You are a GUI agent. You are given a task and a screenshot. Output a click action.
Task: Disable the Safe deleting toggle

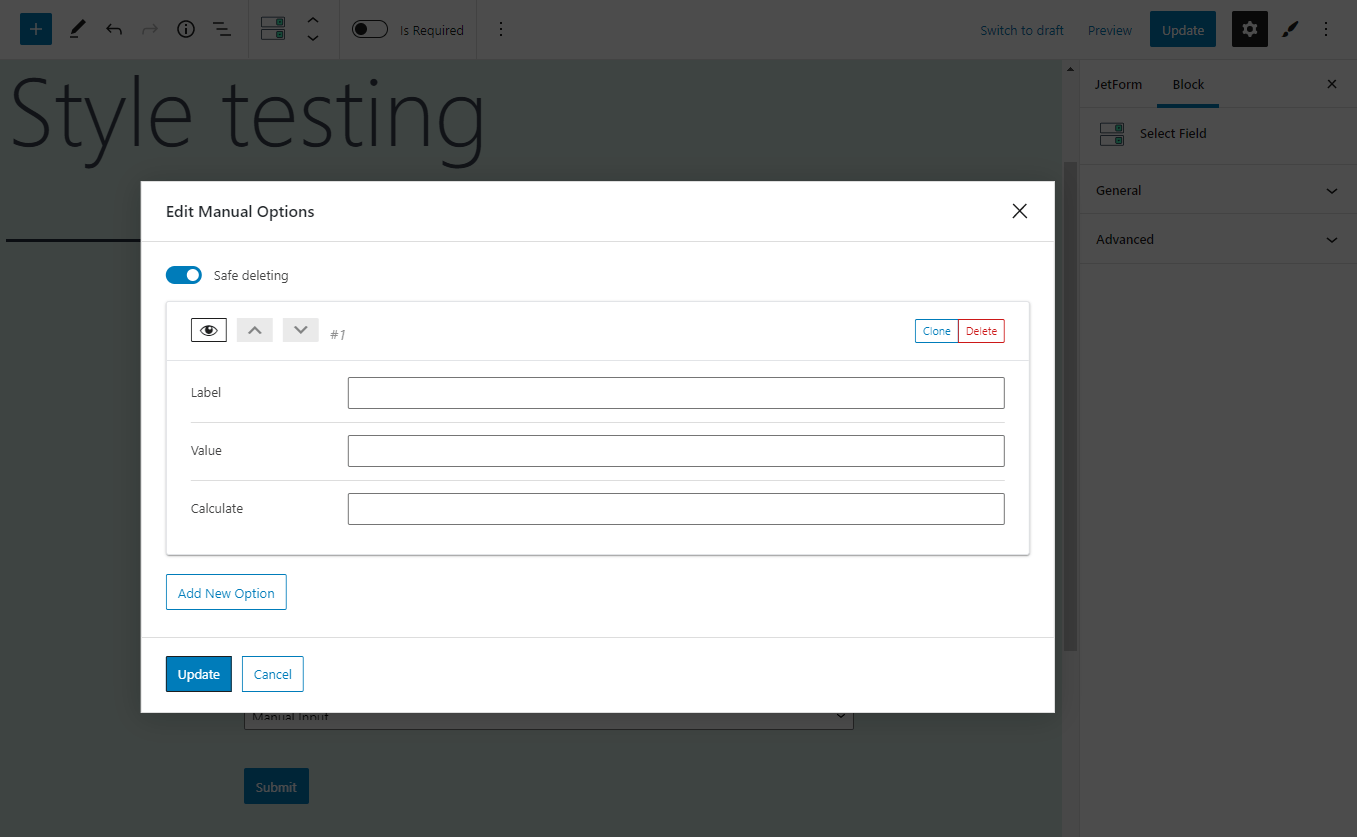[184, 274]
